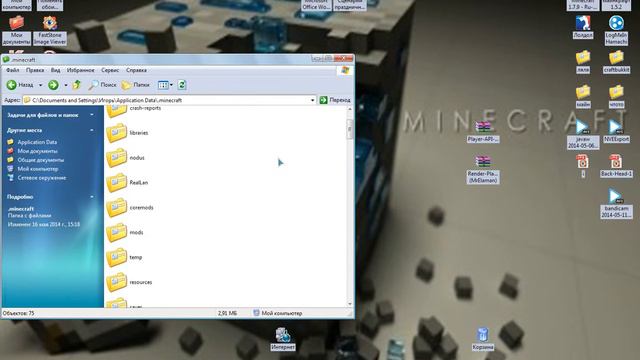The height and width of the screenshot is (360, 640).
Task: Select the crash-reports folder
Action: [x=133, y=110]
